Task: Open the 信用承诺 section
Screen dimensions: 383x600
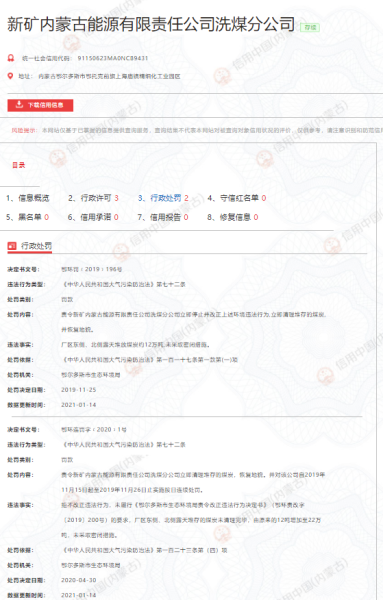Action: pyautogui.click(x=93, y=217)
